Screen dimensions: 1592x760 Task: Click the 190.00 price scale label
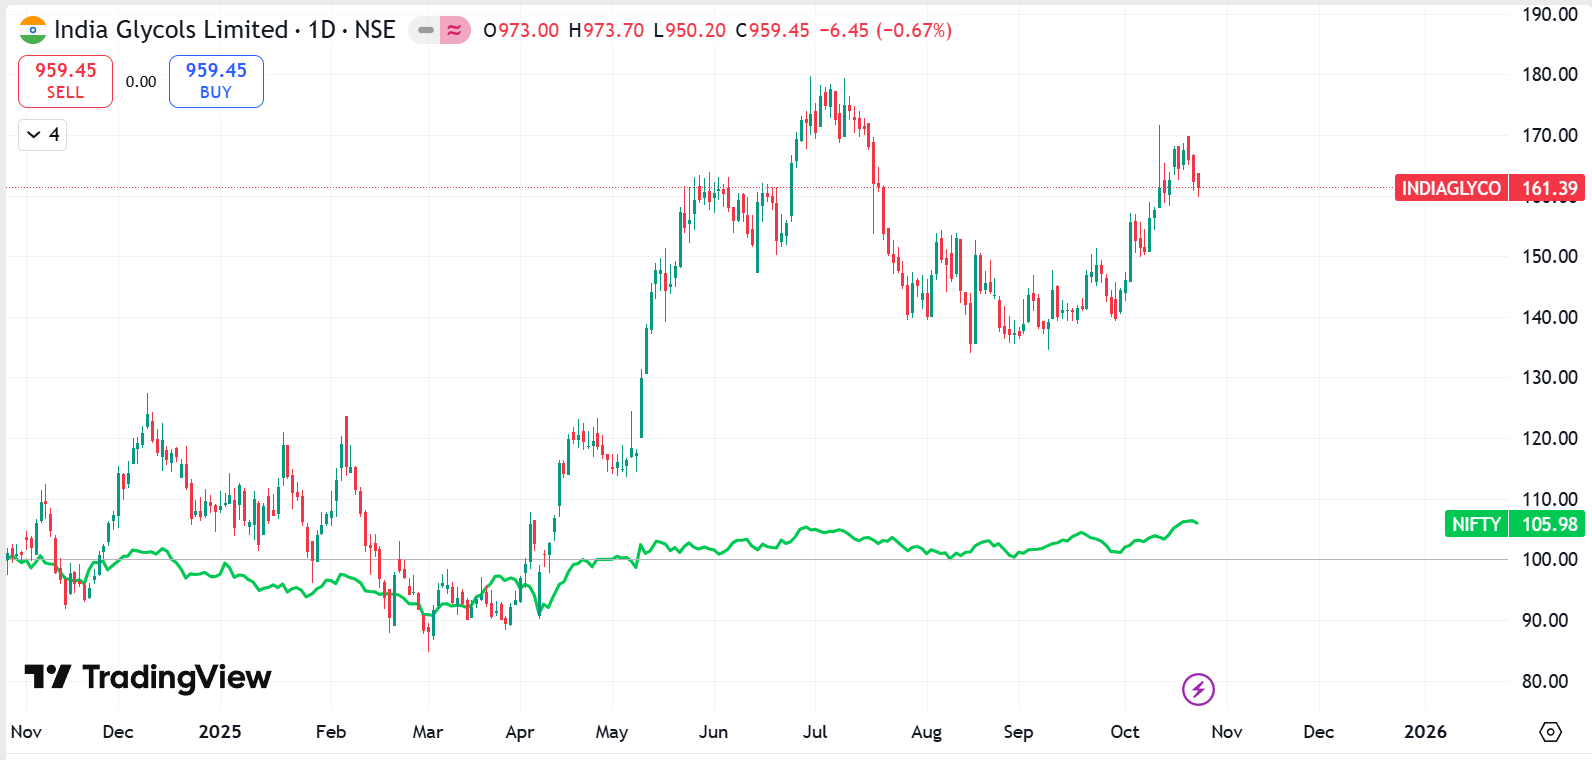tap(1550, 14)
